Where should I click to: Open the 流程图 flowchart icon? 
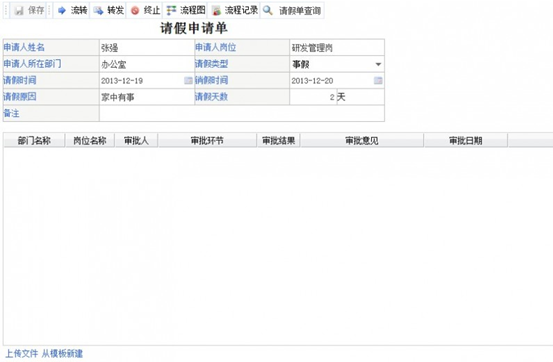coord(171,11)
